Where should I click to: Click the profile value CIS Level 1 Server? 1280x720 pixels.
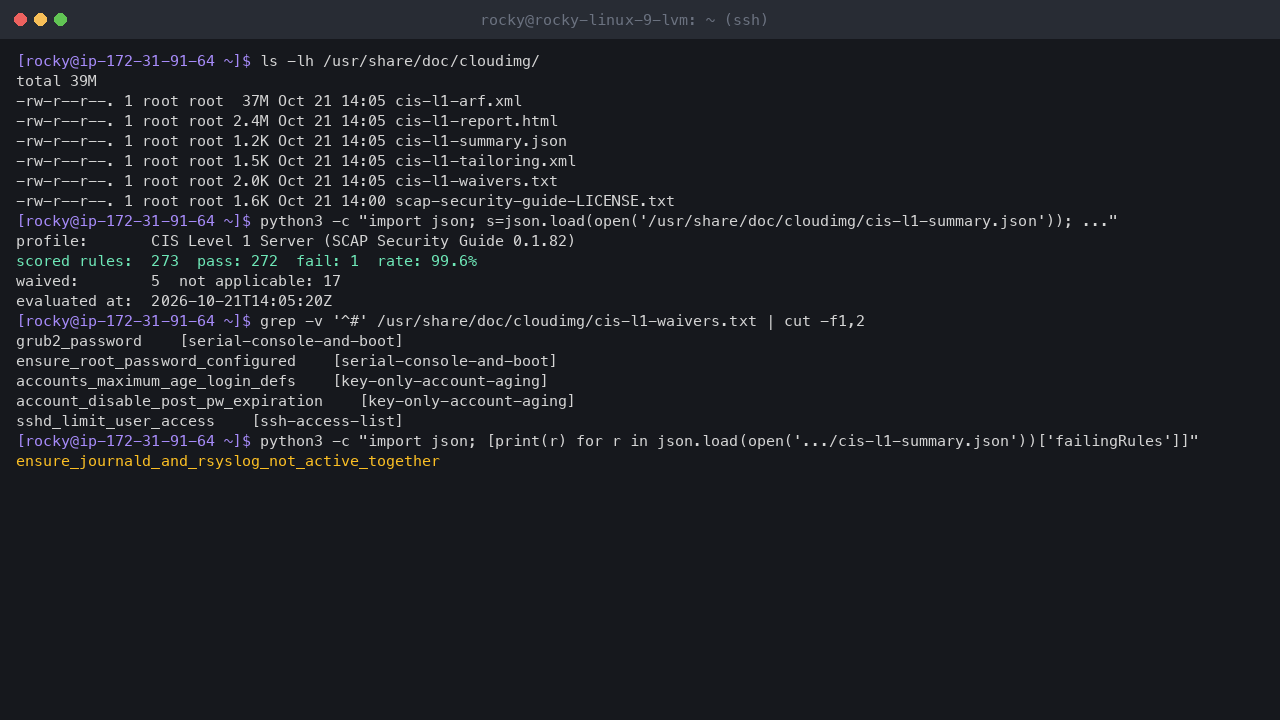pyautogui.click(x=232, y=241)
